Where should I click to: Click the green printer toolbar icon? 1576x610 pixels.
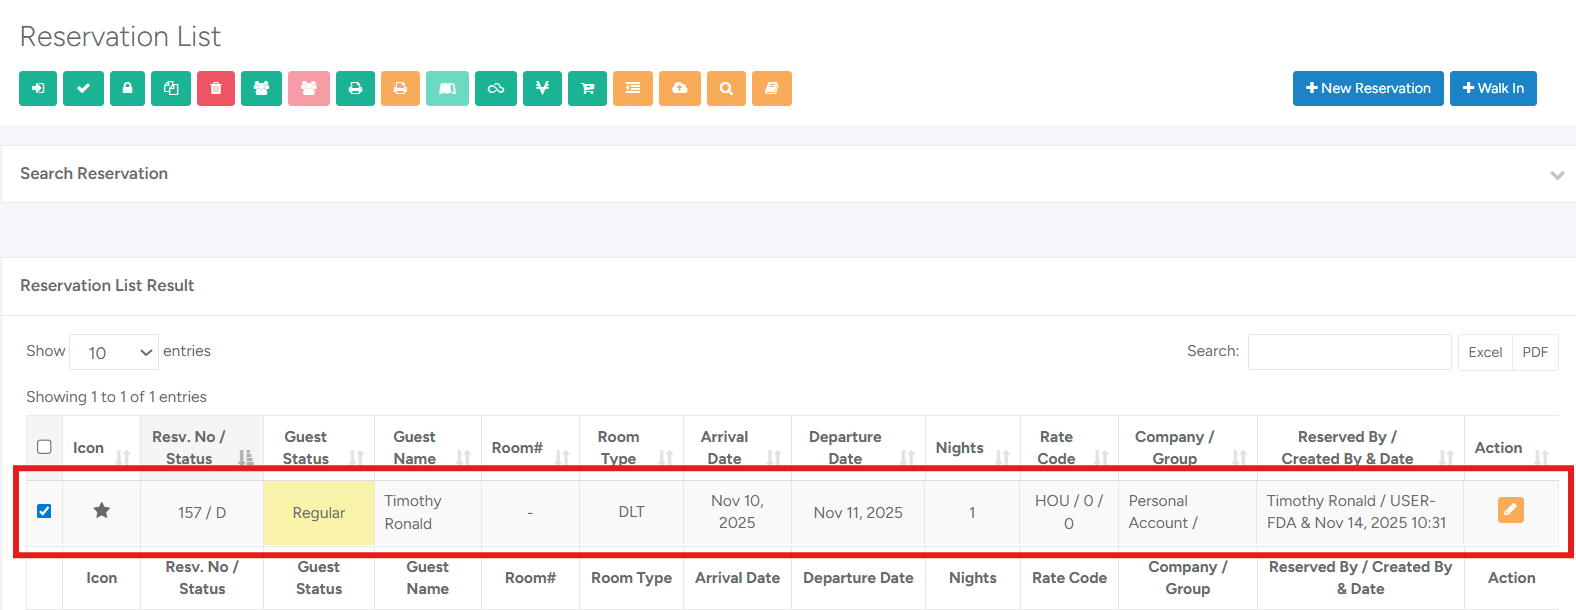(355, 88)
